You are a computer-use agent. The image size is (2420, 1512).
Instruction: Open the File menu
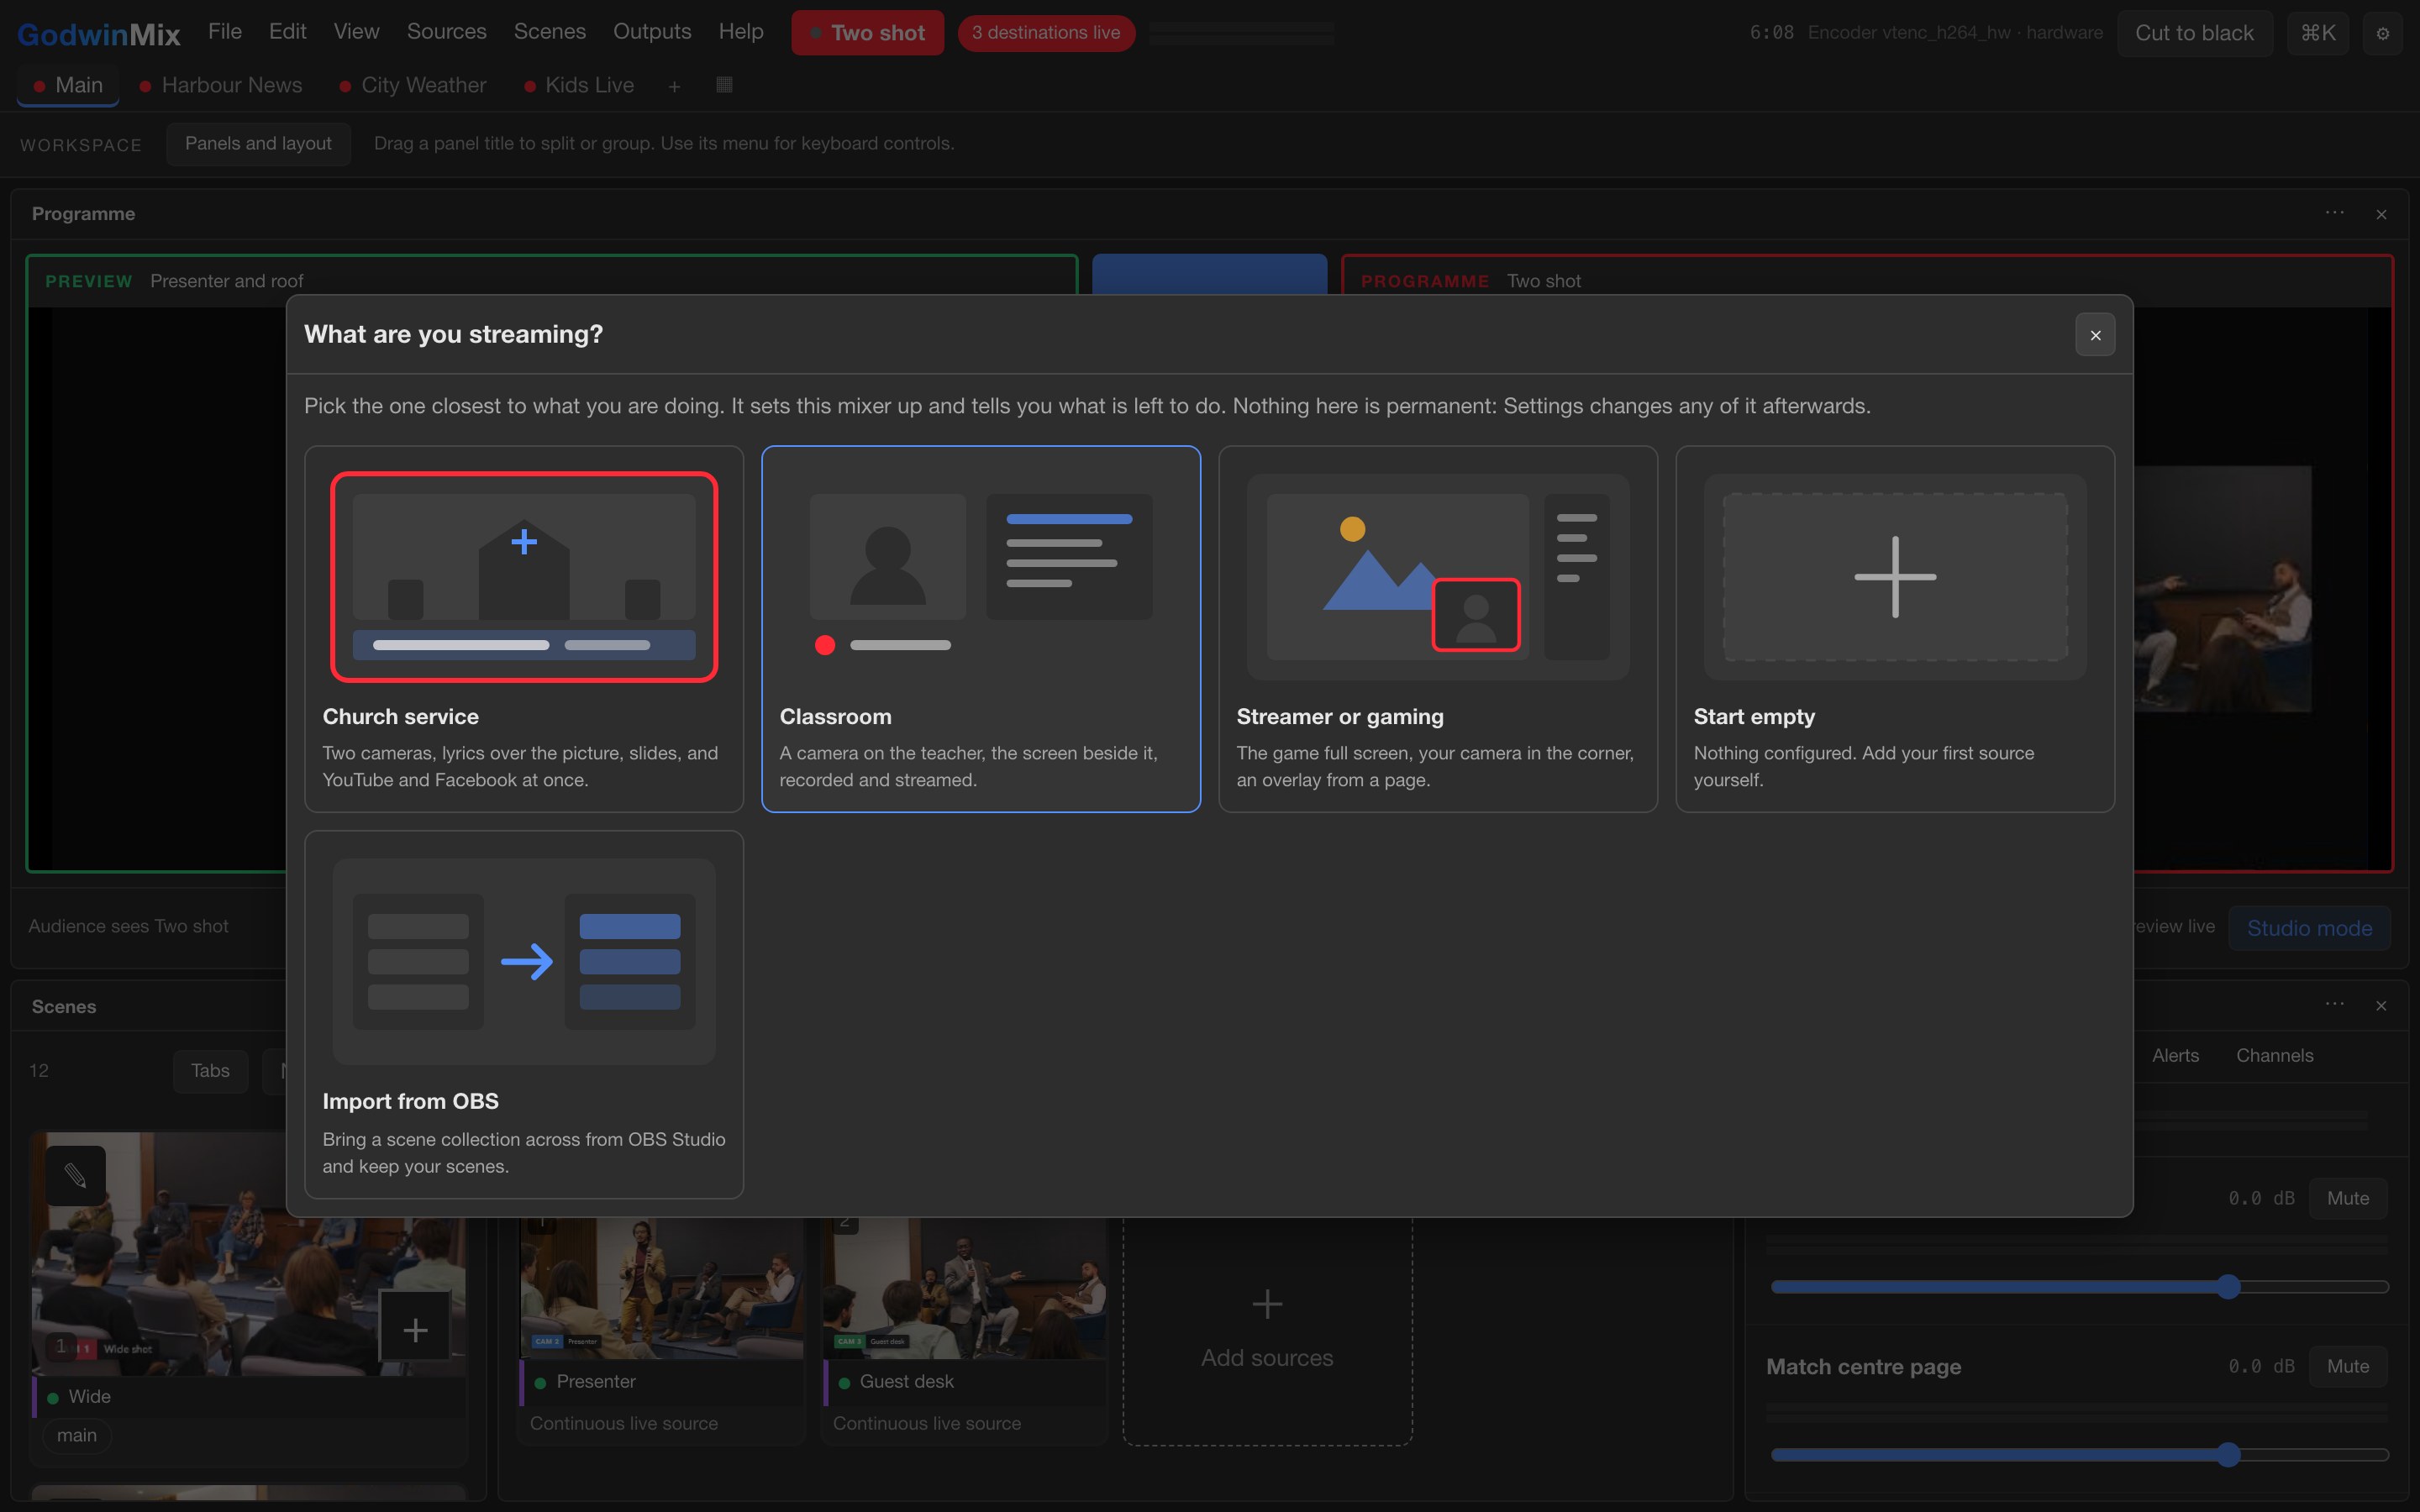225,32
